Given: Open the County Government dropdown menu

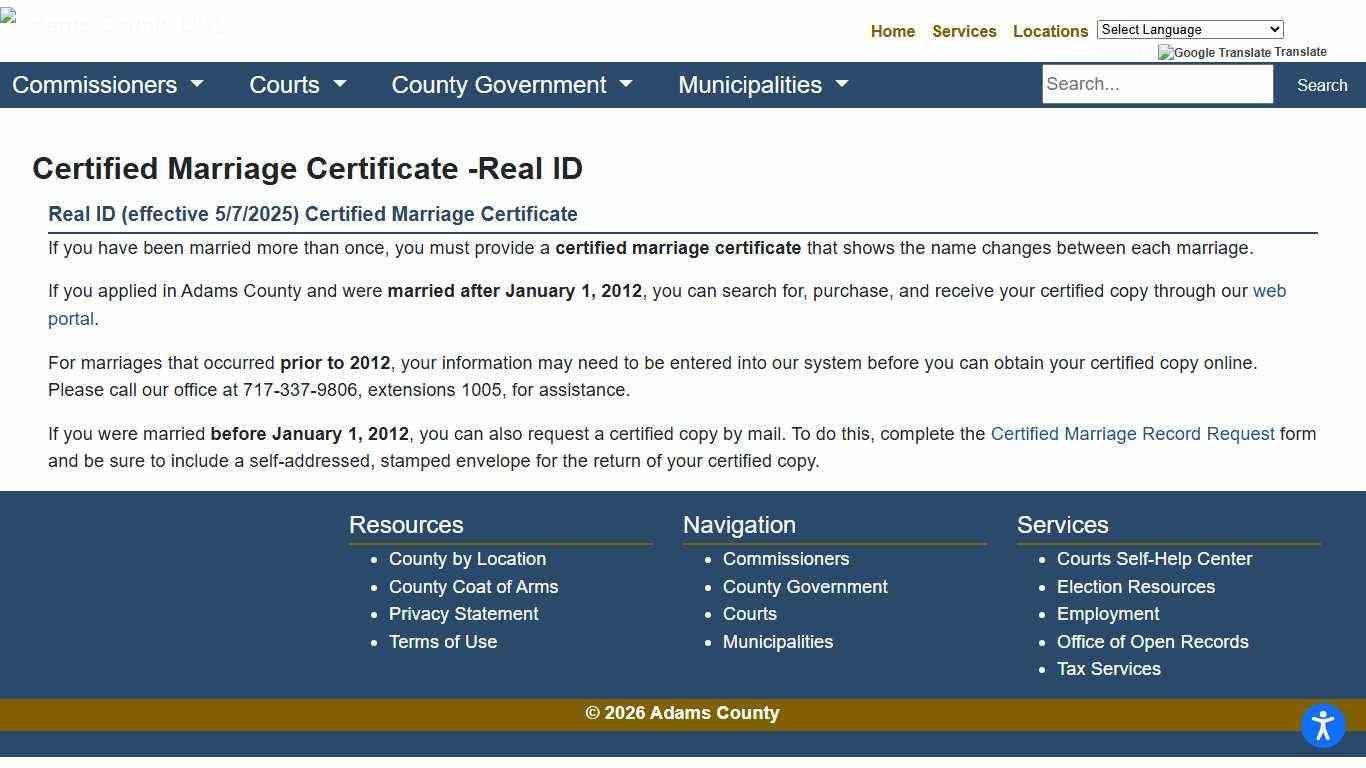Looking at the screenshot, I should click(x=511, y=85).
